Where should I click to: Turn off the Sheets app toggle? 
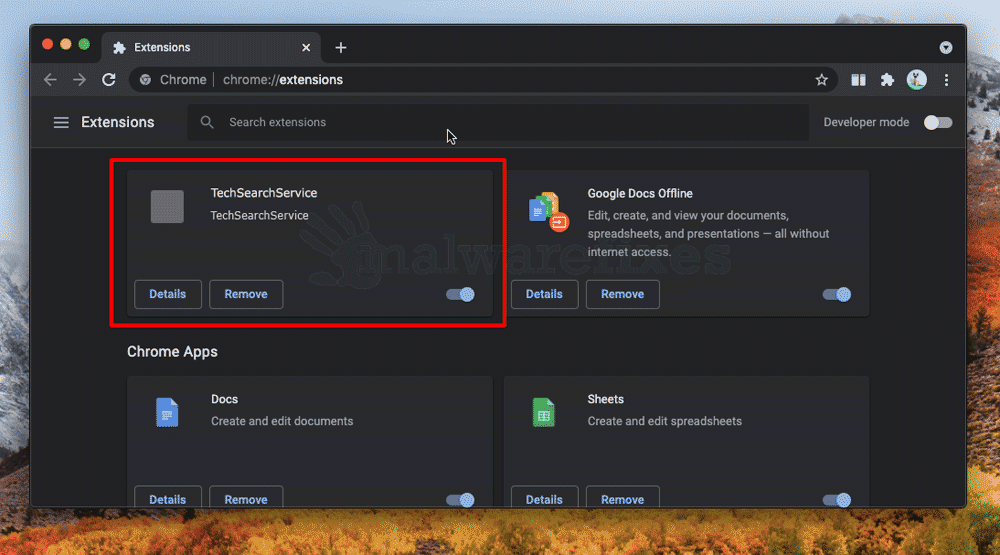[x=837, y=500]
